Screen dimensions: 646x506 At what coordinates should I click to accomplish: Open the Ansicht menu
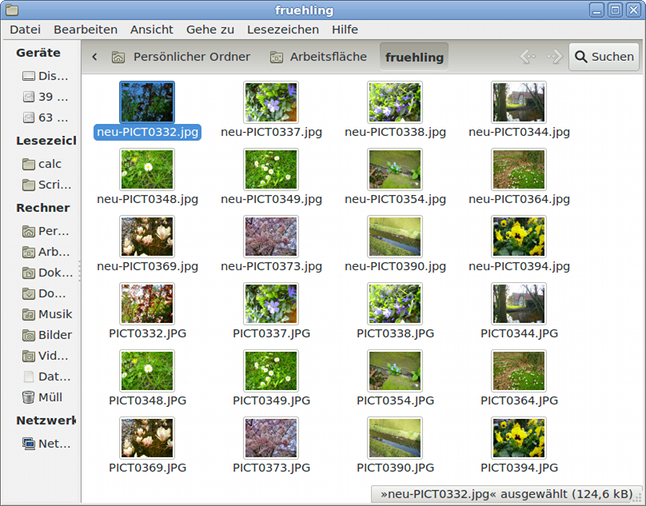pyautogui.click(x=151, y=30)
